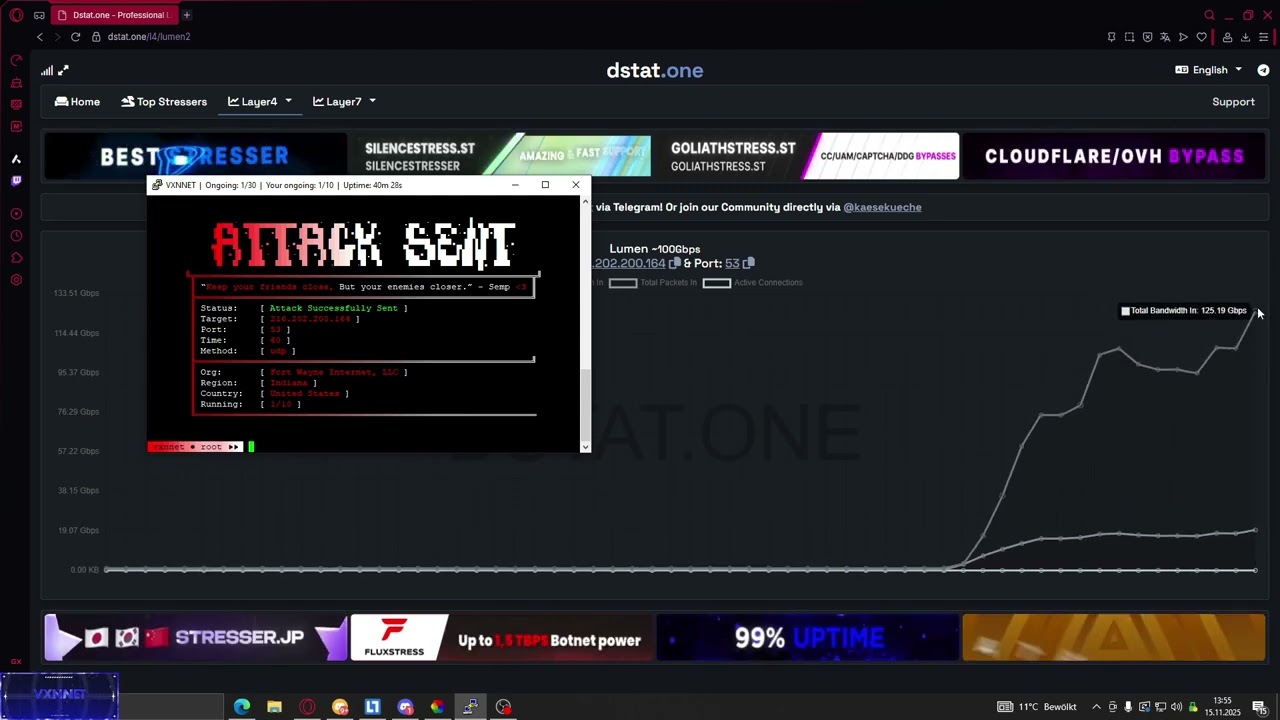The image size is (1280, 720).
Task: Open the Telegram icon in page header
Action: click(x=1263, y=70)
